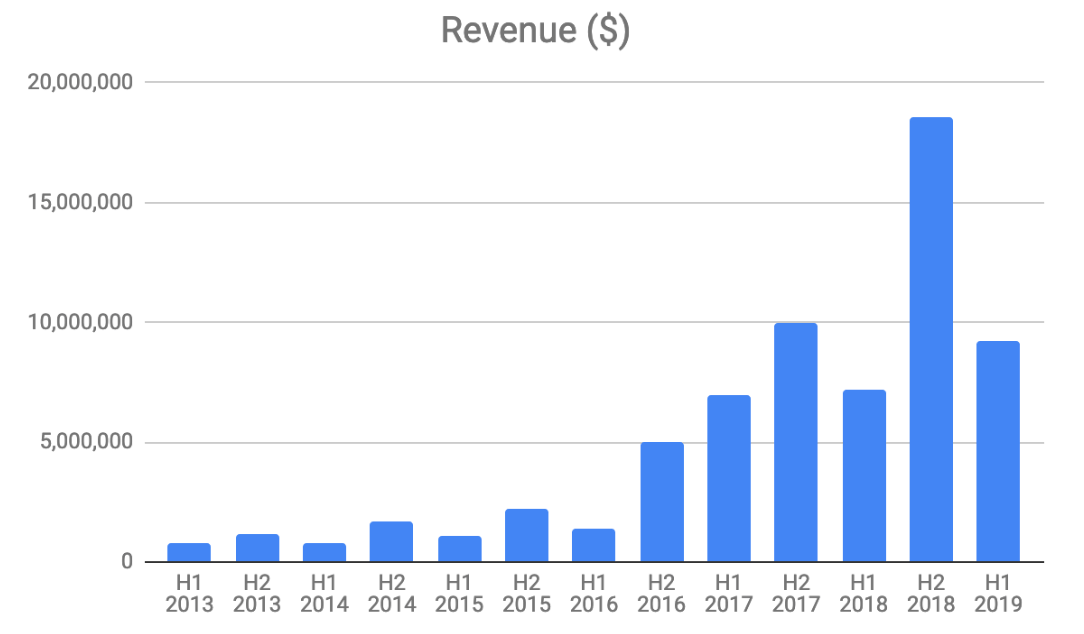The image size is (1084, 634).
Task: Click the H1 2019 bar
Action: tap(998, 452)
